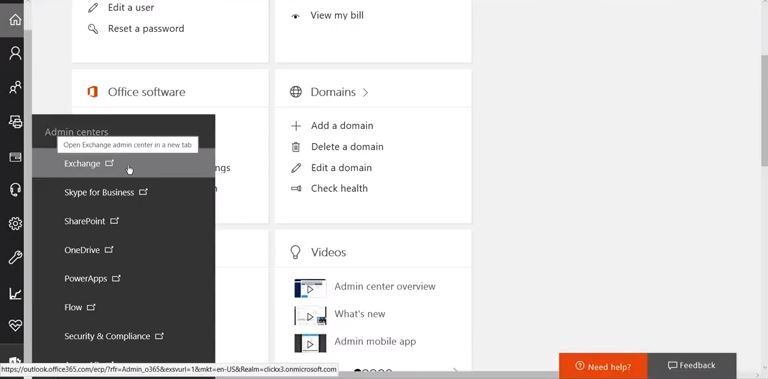The image size is (768, 379).
Task: Open Admin center overview video title
Action: pyautogui.click(x=384, y=286)
